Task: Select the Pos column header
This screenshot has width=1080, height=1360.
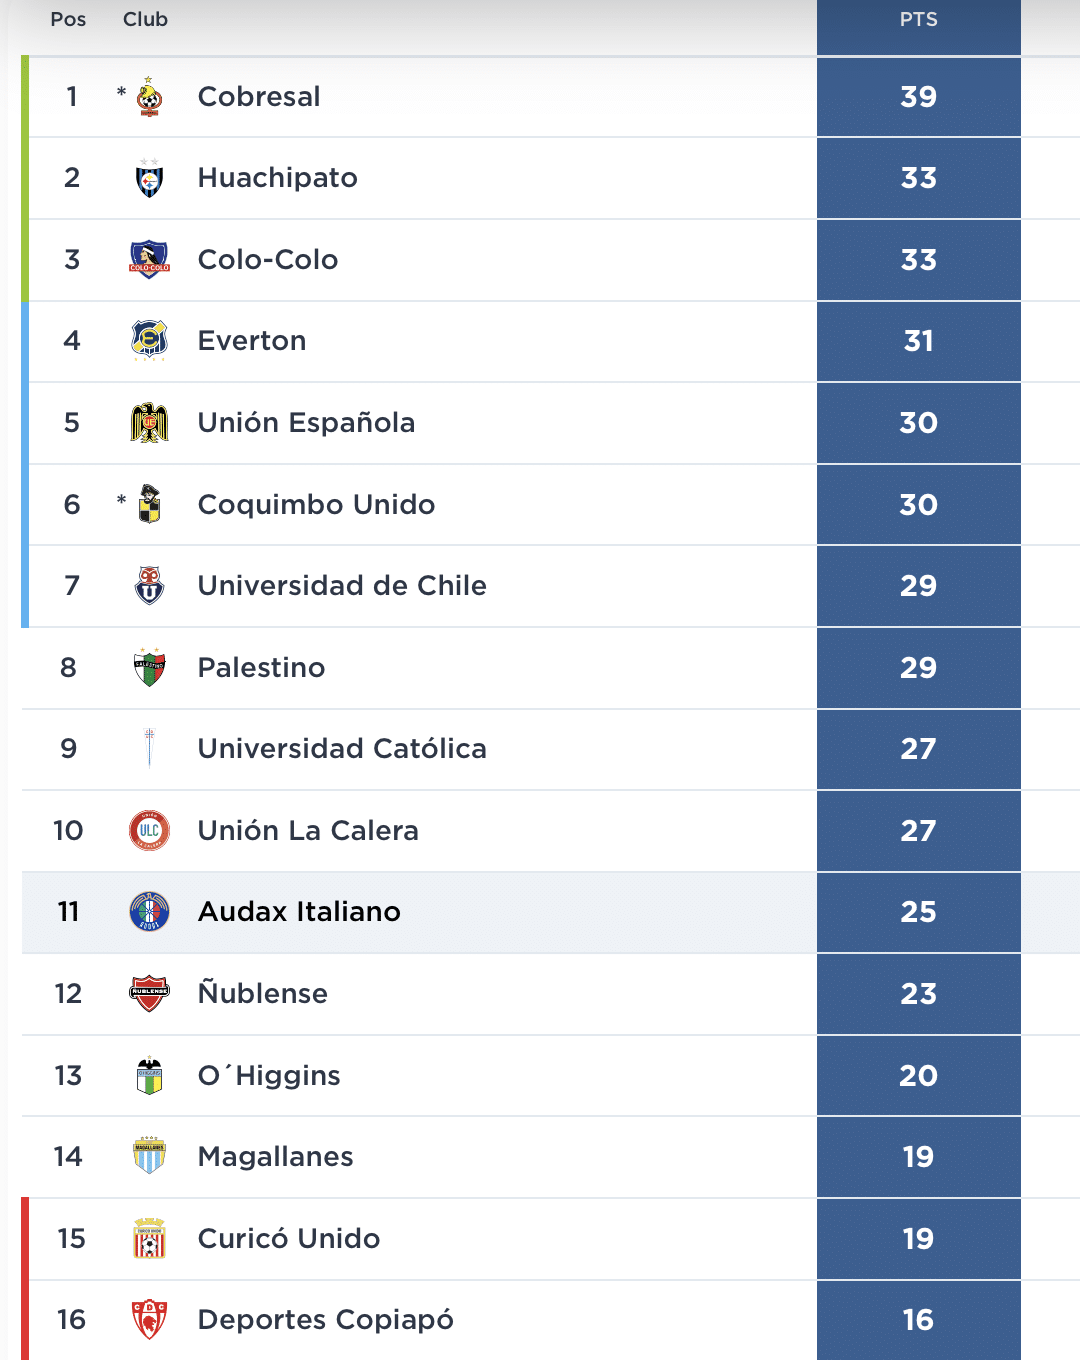Action: (x=68, y=20)
